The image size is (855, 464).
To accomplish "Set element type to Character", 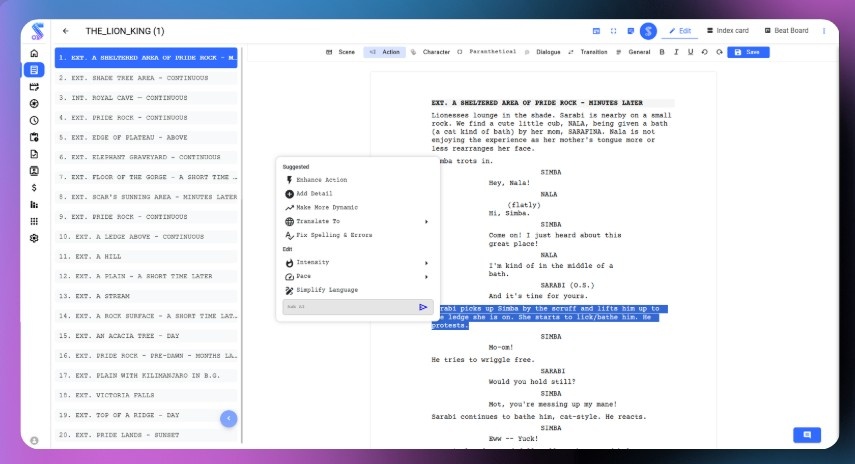I will (x=430, y=52).
